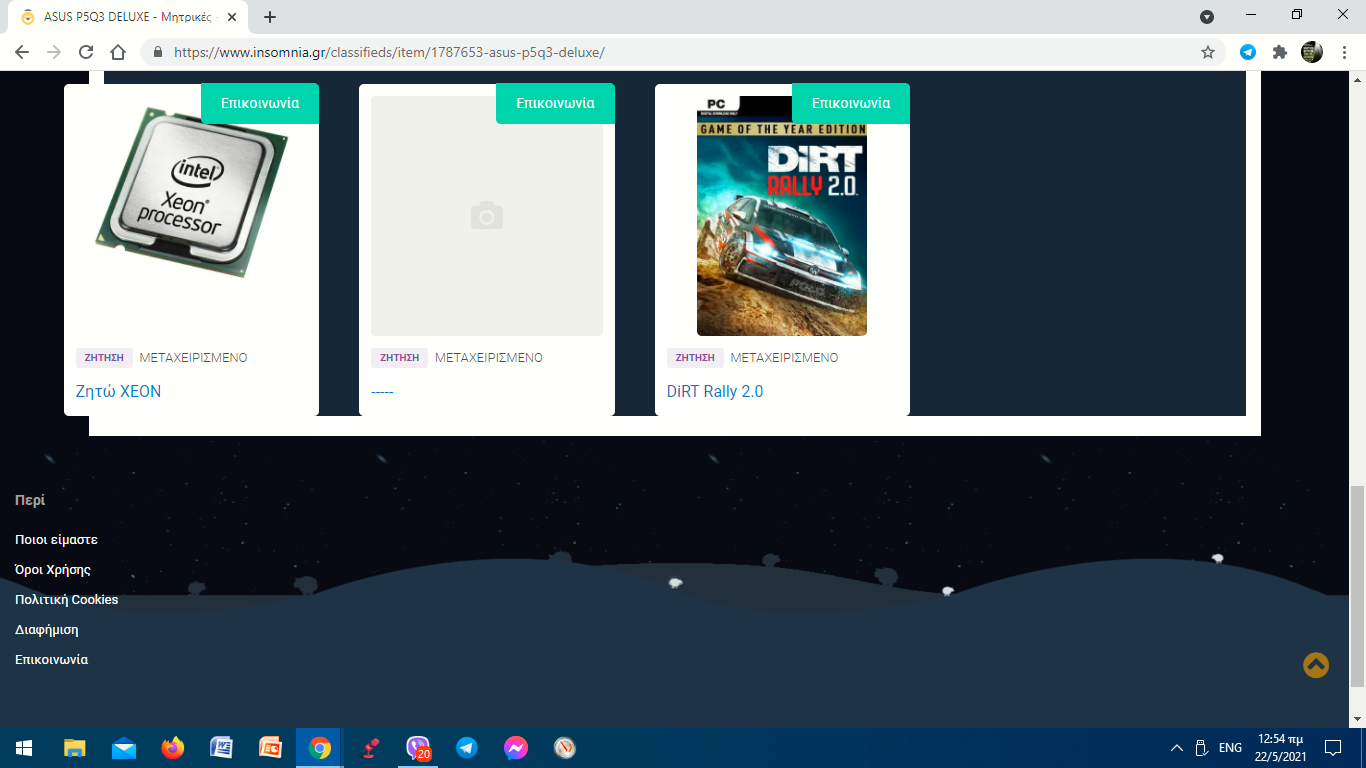Open File Explorer from the taskbar
1366x768 pixels.
[x=75, y=748]
